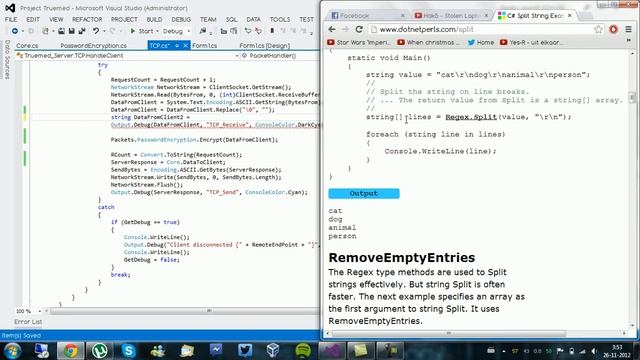The image size is (640, 360).
Task: Bookmark this page with the star icon
Action: [598, 29]
